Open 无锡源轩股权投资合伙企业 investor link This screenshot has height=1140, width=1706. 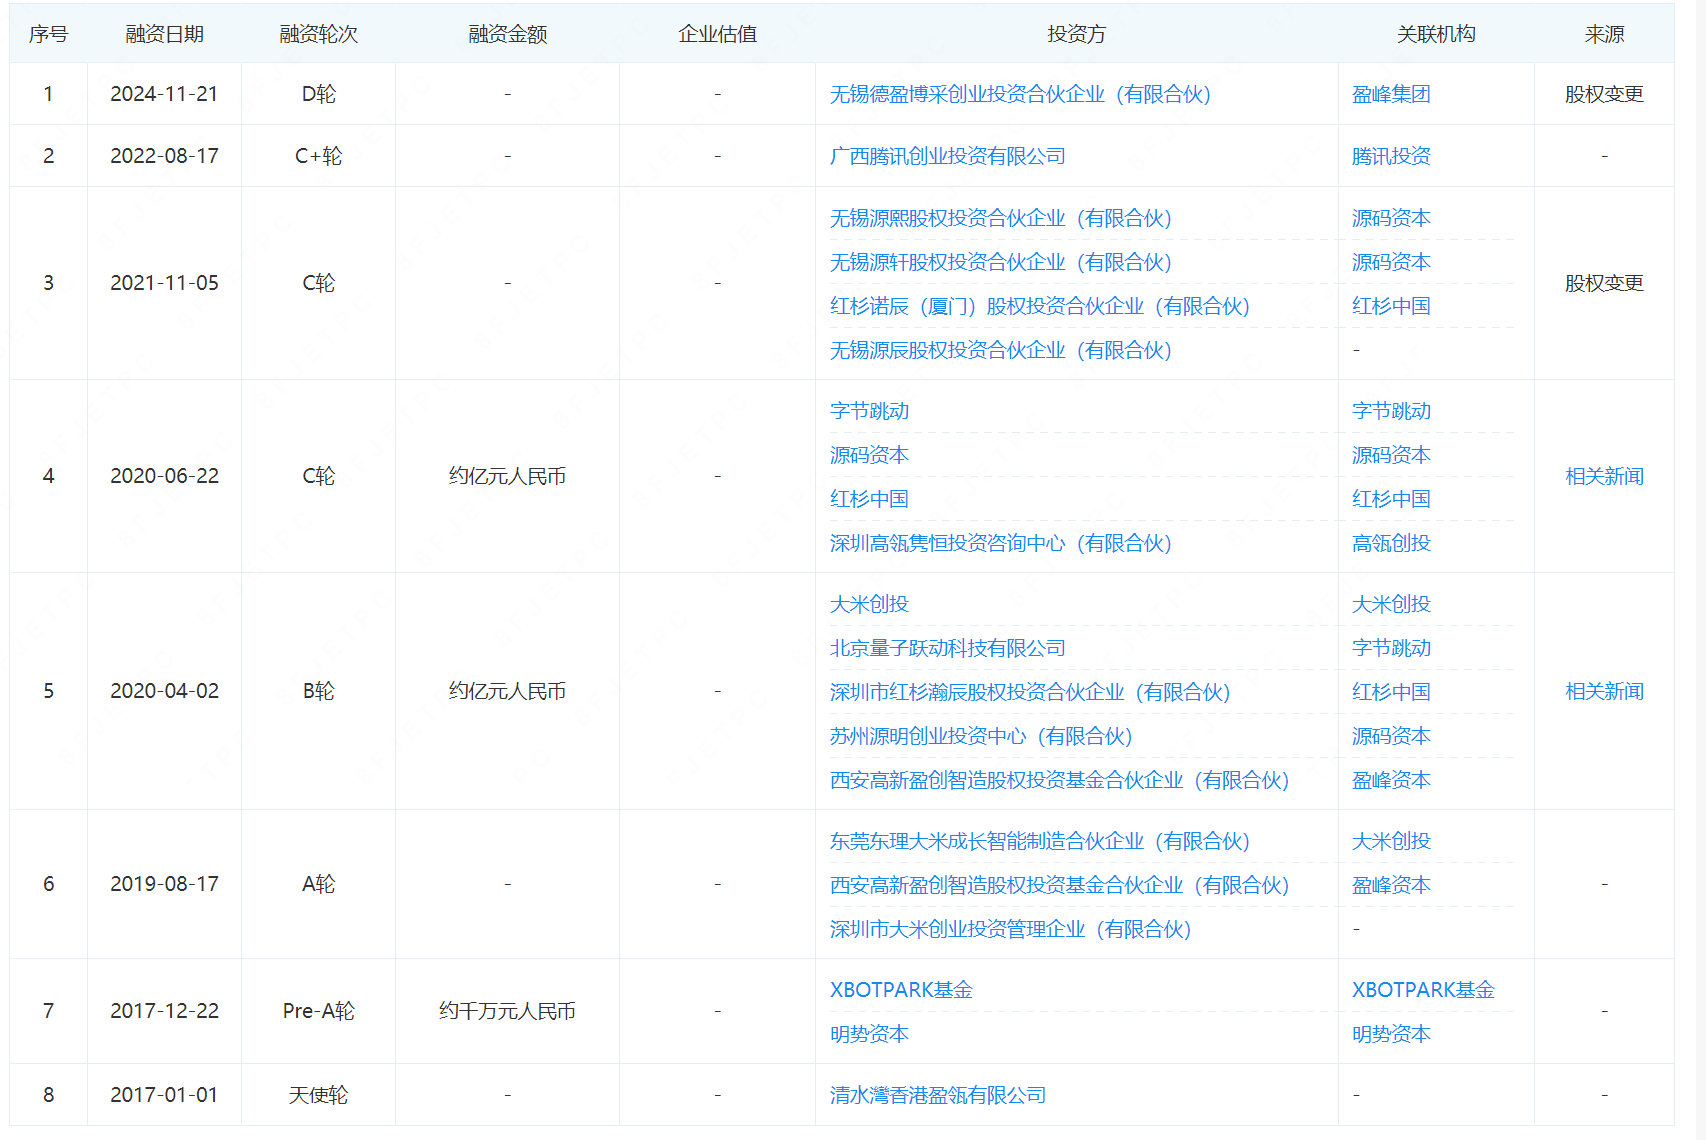[x=1001, y=262]
